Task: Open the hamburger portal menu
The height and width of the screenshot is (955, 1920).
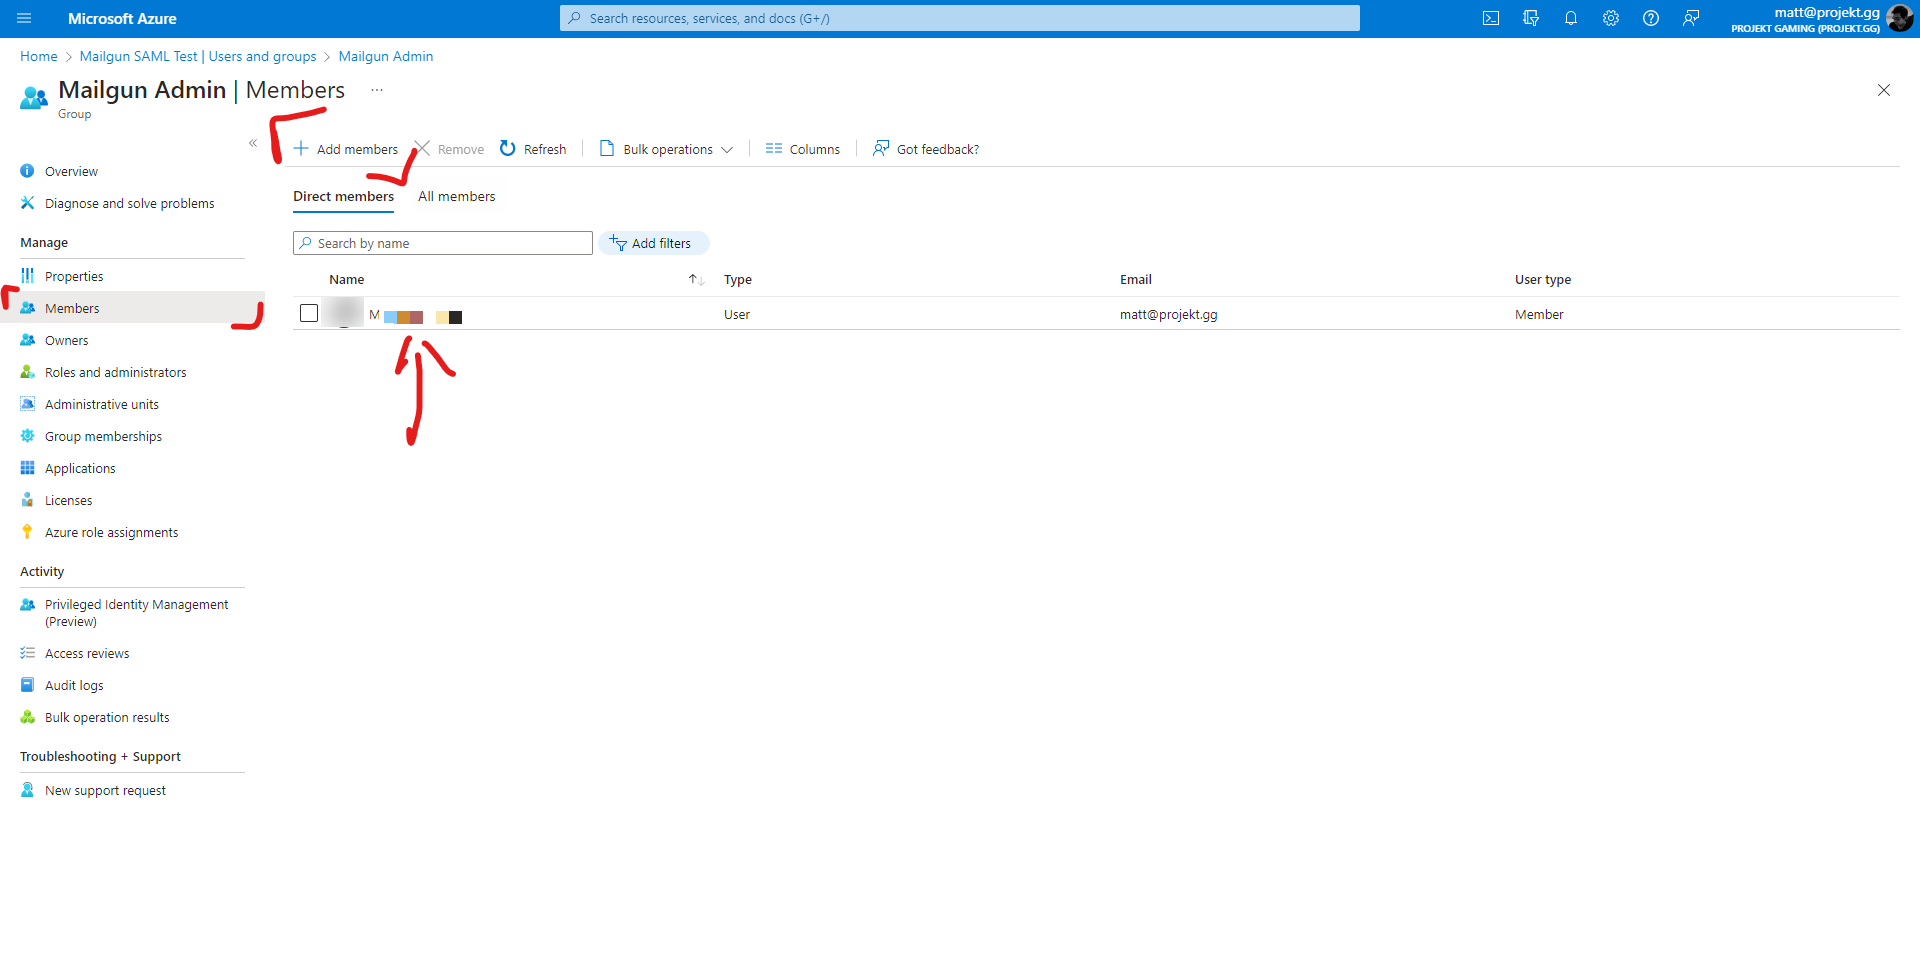Action: pos(24,18)
